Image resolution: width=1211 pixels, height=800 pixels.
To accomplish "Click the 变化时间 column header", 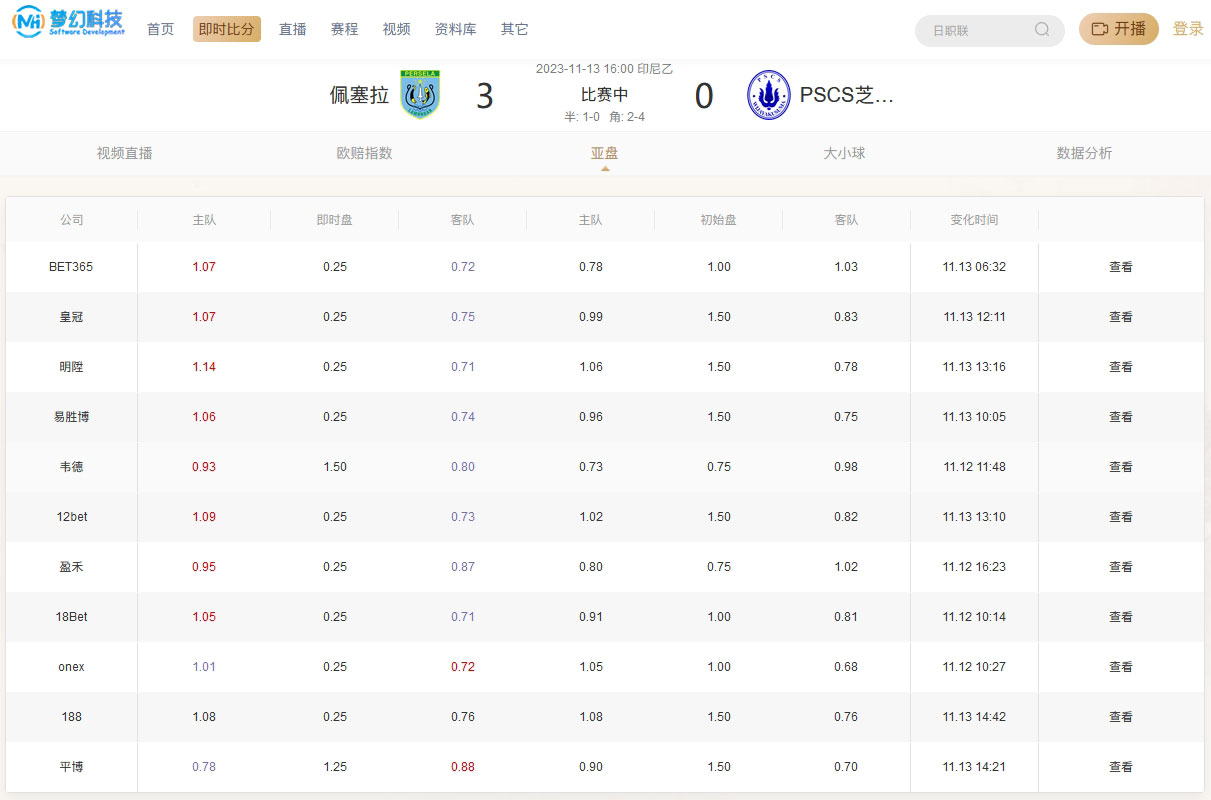I will pyautogui.click(x=974, y=220).
